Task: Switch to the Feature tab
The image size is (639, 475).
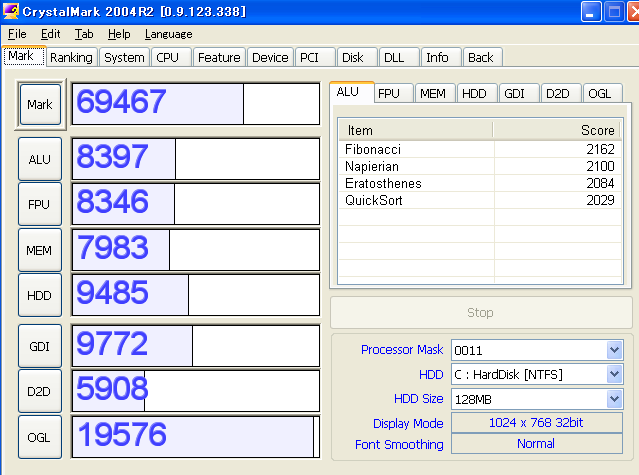Action: (x=219, y=57)
